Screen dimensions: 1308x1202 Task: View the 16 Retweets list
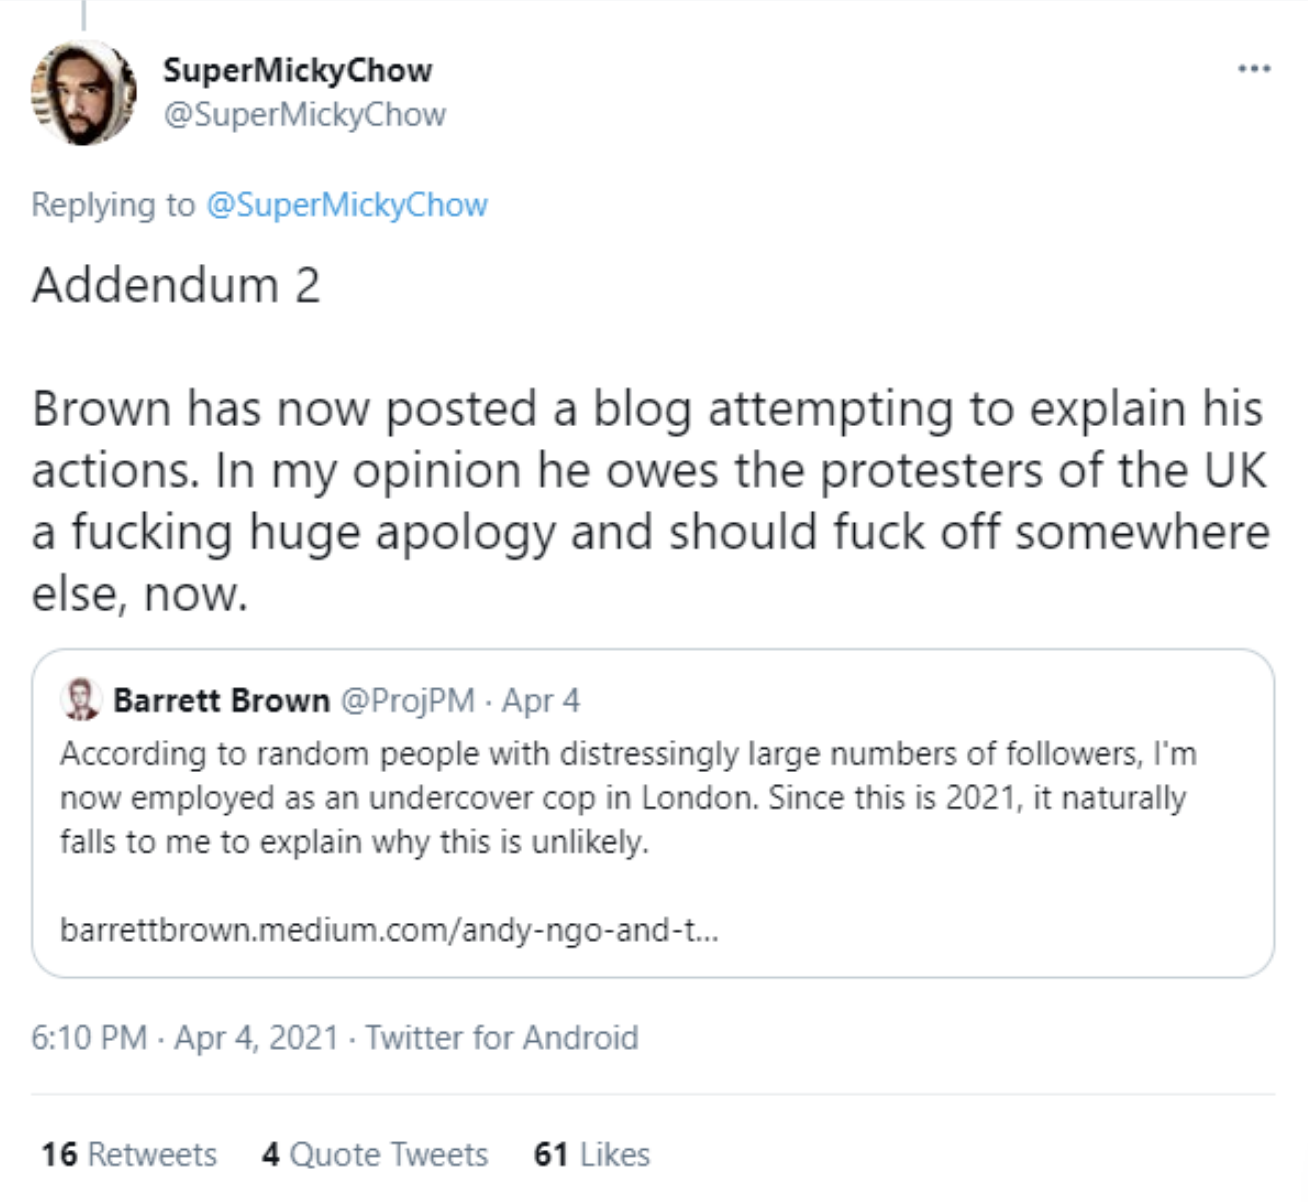pos(129,1154)
